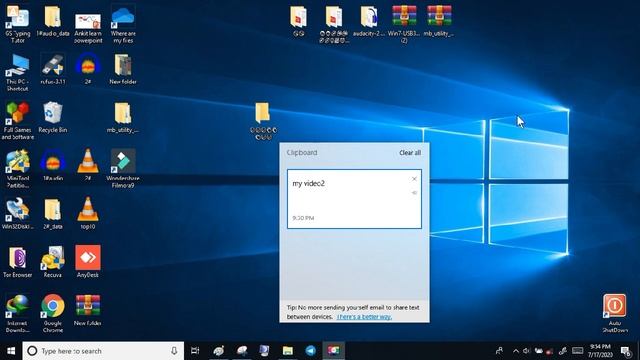Launch Win32Disk Imager shortcut
640x360 pixels.
pyautogui.click(x=18, y=214)
